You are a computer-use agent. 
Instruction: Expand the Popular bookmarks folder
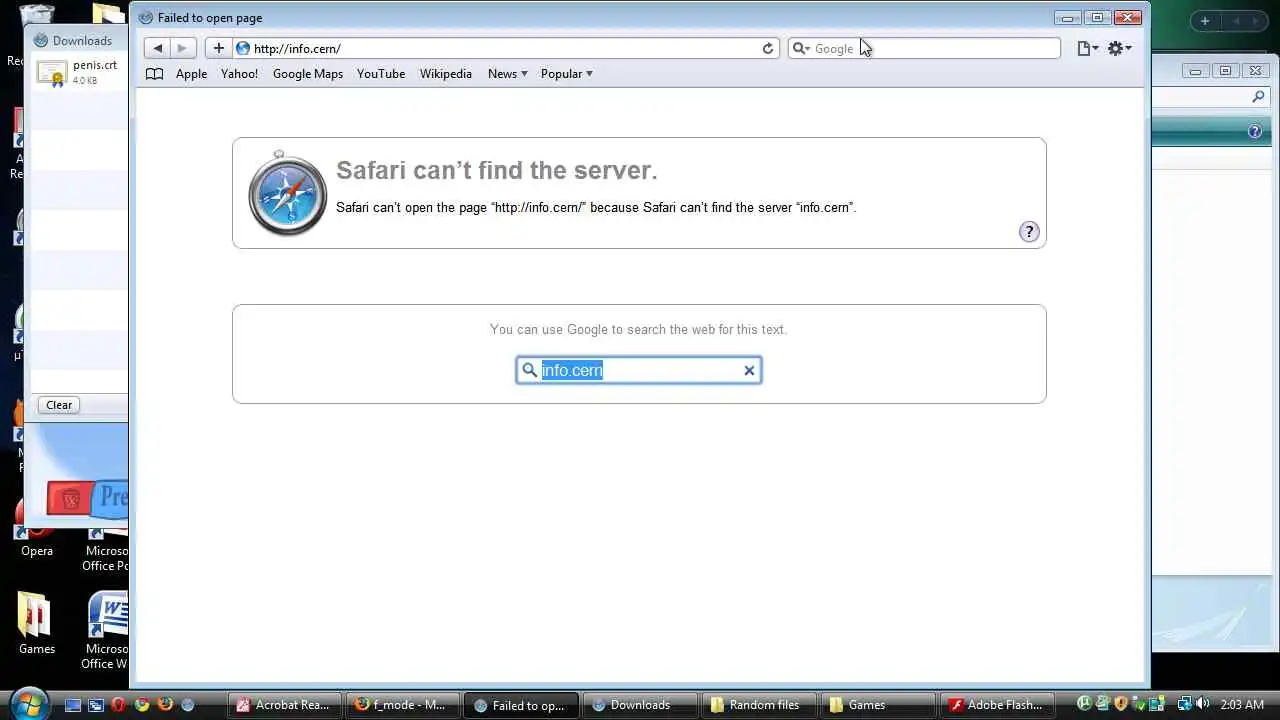(567, 74)
